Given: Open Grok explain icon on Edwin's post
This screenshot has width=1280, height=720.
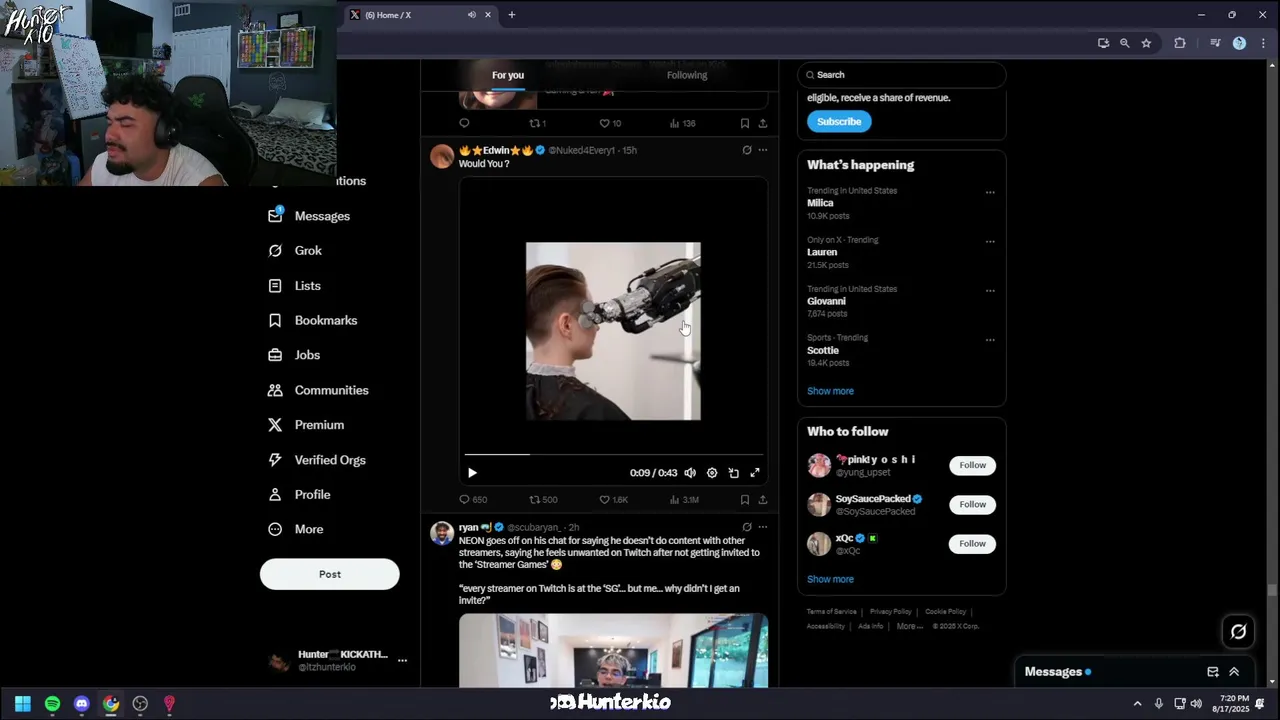Looking at the screenshot, I should click(747, 150).
